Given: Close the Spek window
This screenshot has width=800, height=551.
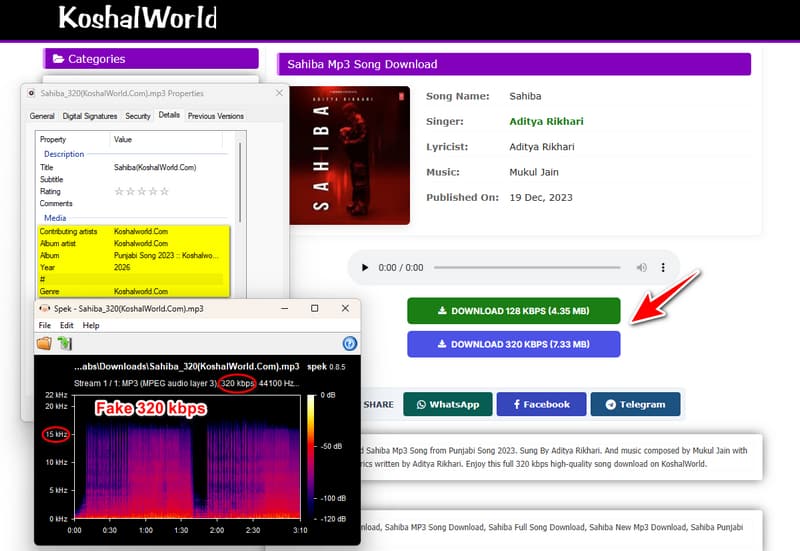Looking at the screenshot, I should (x=345, y=308).
